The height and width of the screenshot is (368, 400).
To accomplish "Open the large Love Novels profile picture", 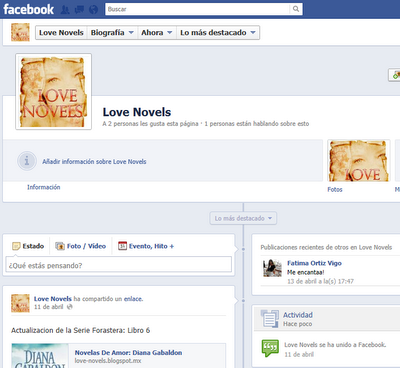I will tap(53, 91).
